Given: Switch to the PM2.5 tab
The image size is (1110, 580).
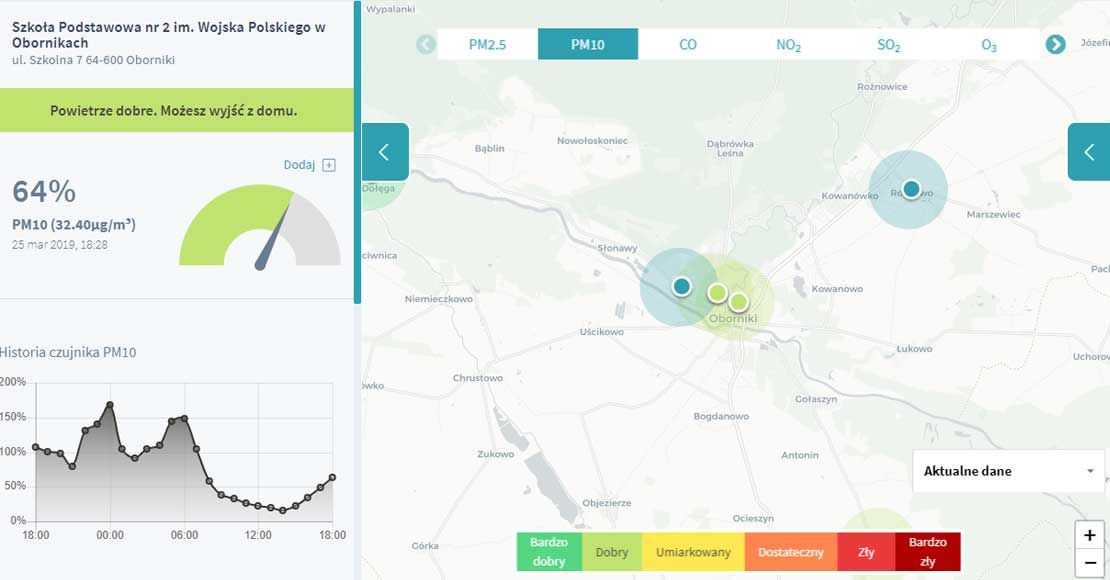Looking at the screenshot, I should [487, 44].
